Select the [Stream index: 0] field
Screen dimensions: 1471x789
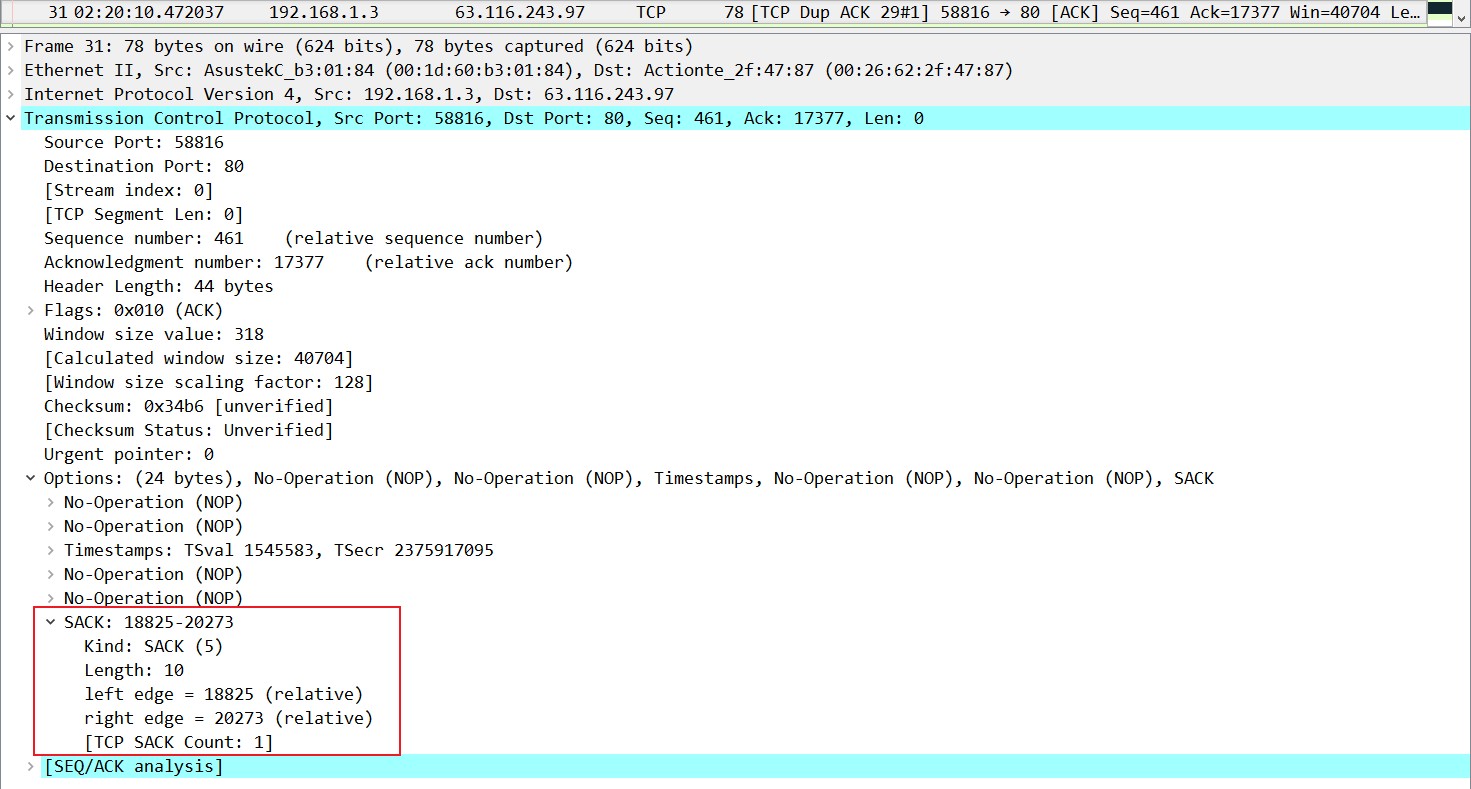coord(128,190)
